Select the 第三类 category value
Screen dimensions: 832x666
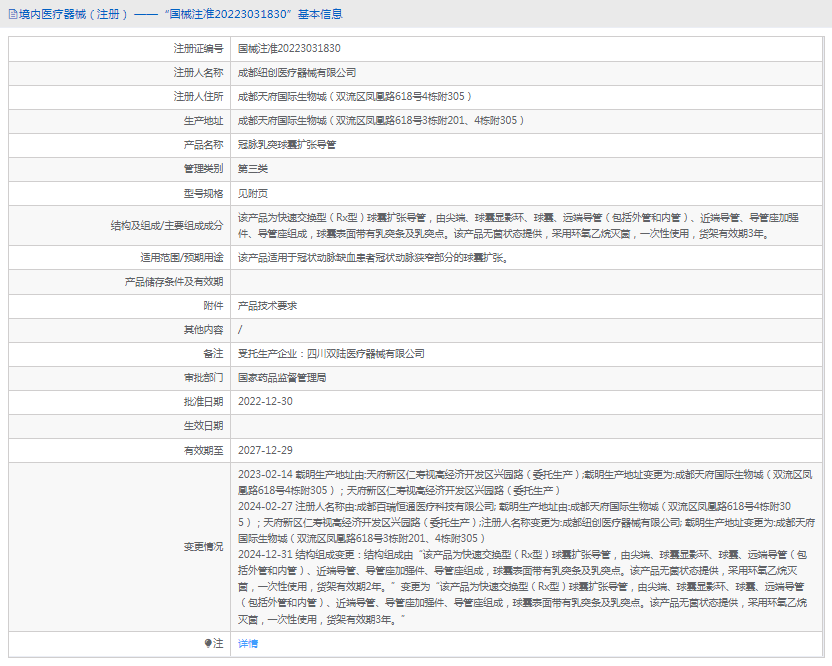pyautogui.click(x=253, y=169)
